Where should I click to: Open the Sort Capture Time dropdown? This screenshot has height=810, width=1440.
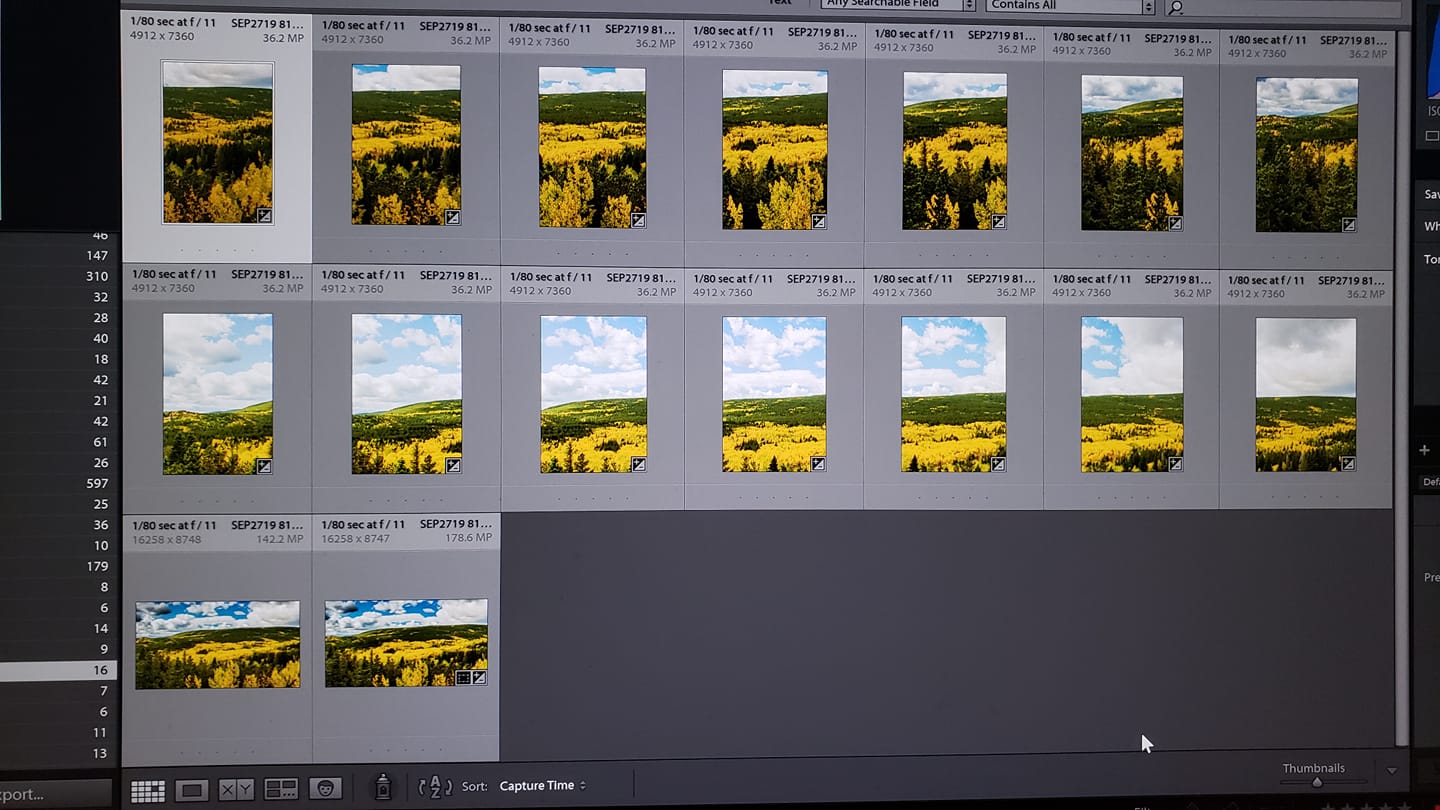(542, 786)
